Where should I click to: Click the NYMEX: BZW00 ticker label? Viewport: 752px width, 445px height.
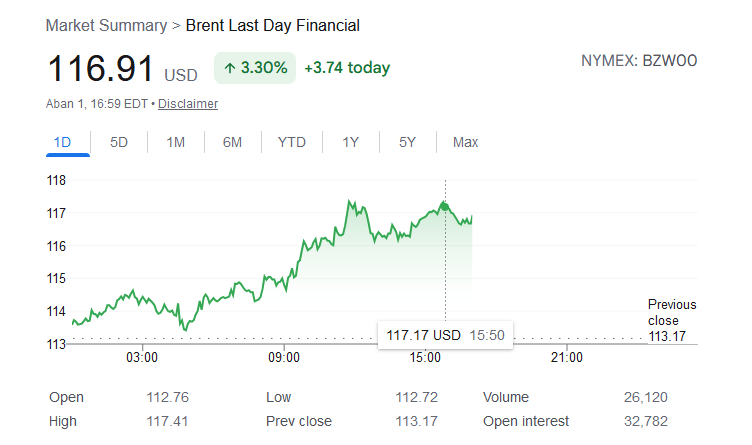(x=639, y=61)
